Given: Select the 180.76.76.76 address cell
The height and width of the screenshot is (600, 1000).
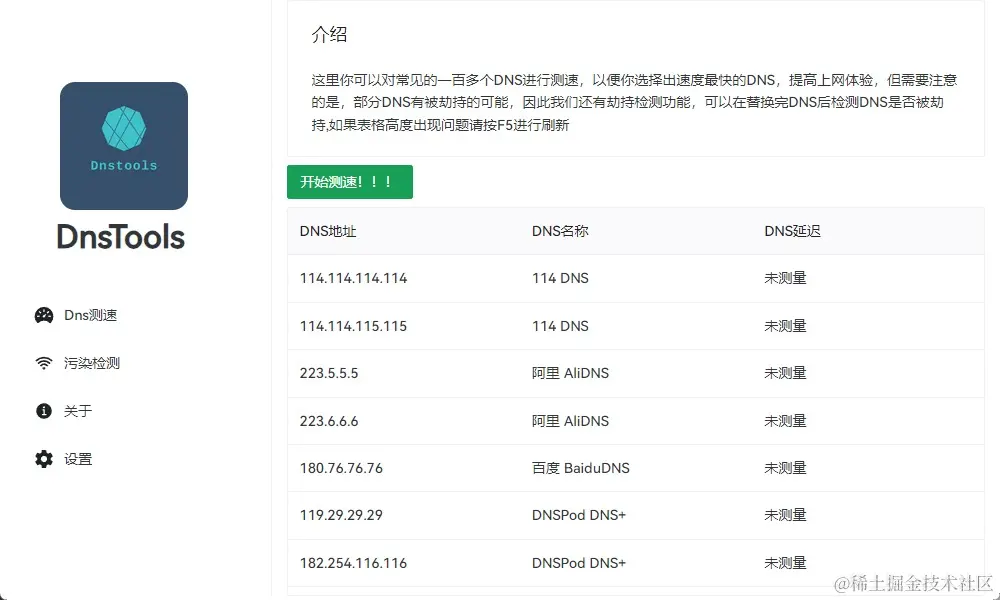Looking at the screenshot, I should pos(341,469).
